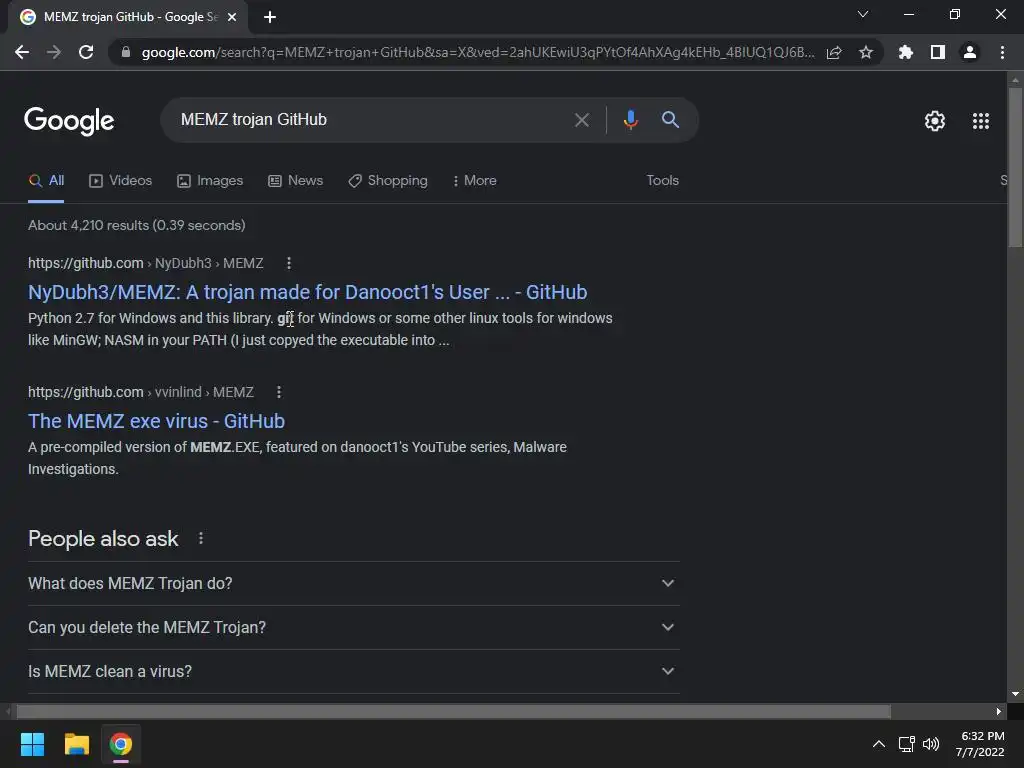Go forward using the browser arrow
The height and width of the screenshot is (768, 1024).
click(x=54, y=52)
